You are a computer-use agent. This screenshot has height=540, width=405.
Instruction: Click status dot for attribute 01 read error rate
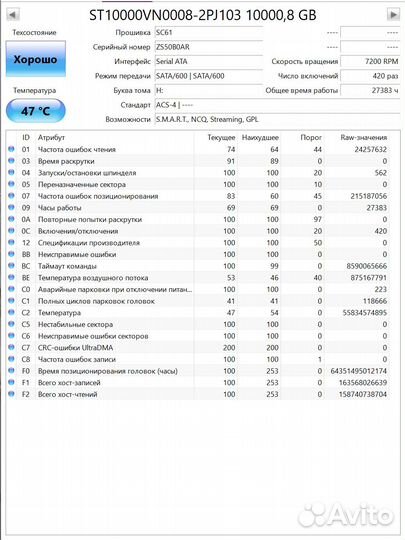tap(11, 149)
